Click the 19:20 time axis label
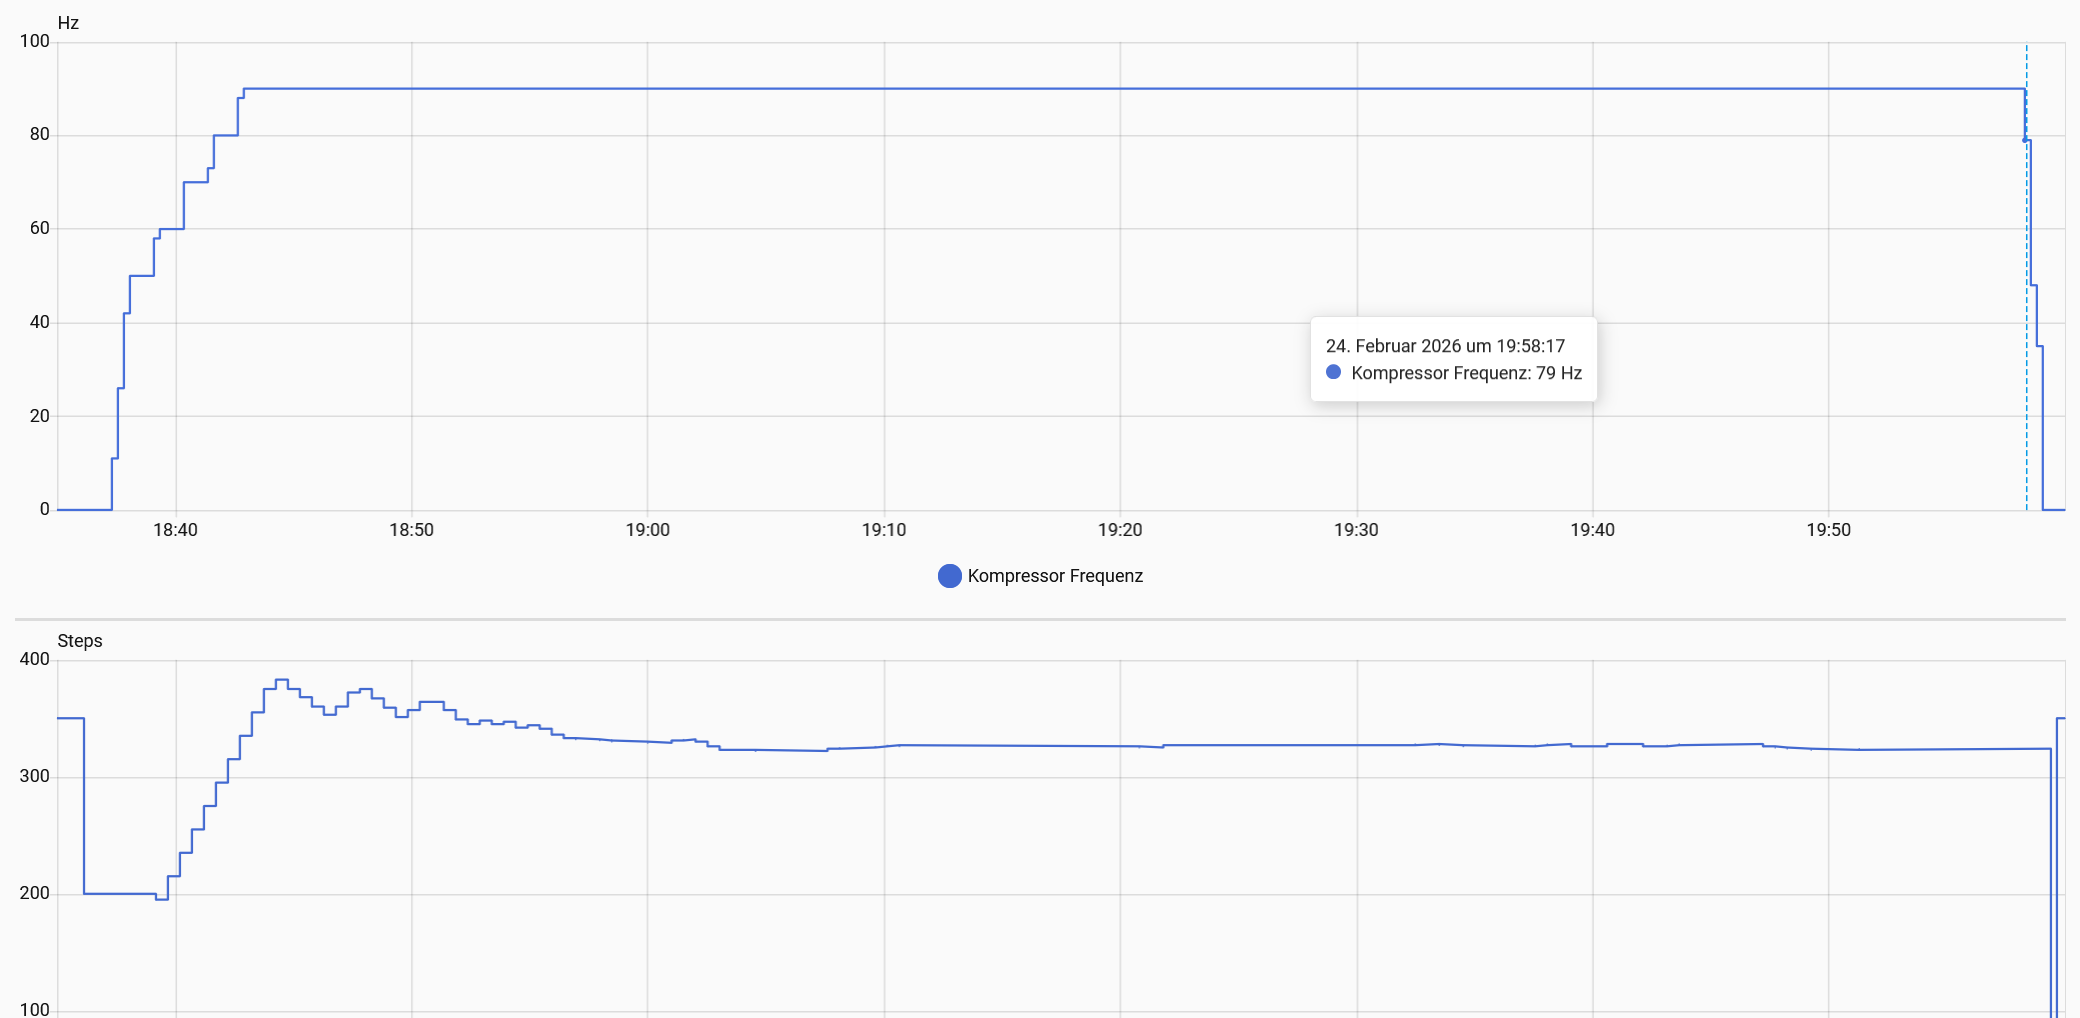This screenshot has height=1018, width=2080. pos(1119,530)
